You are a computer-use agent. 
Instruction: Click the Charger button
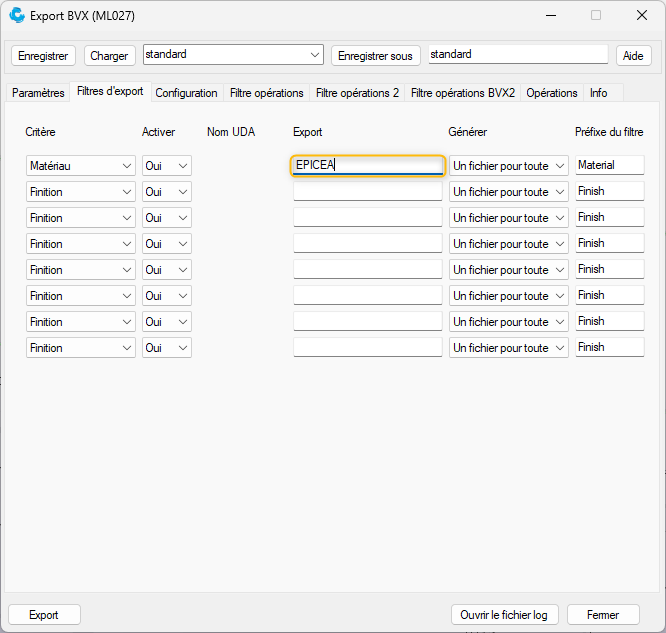(110, 56)
